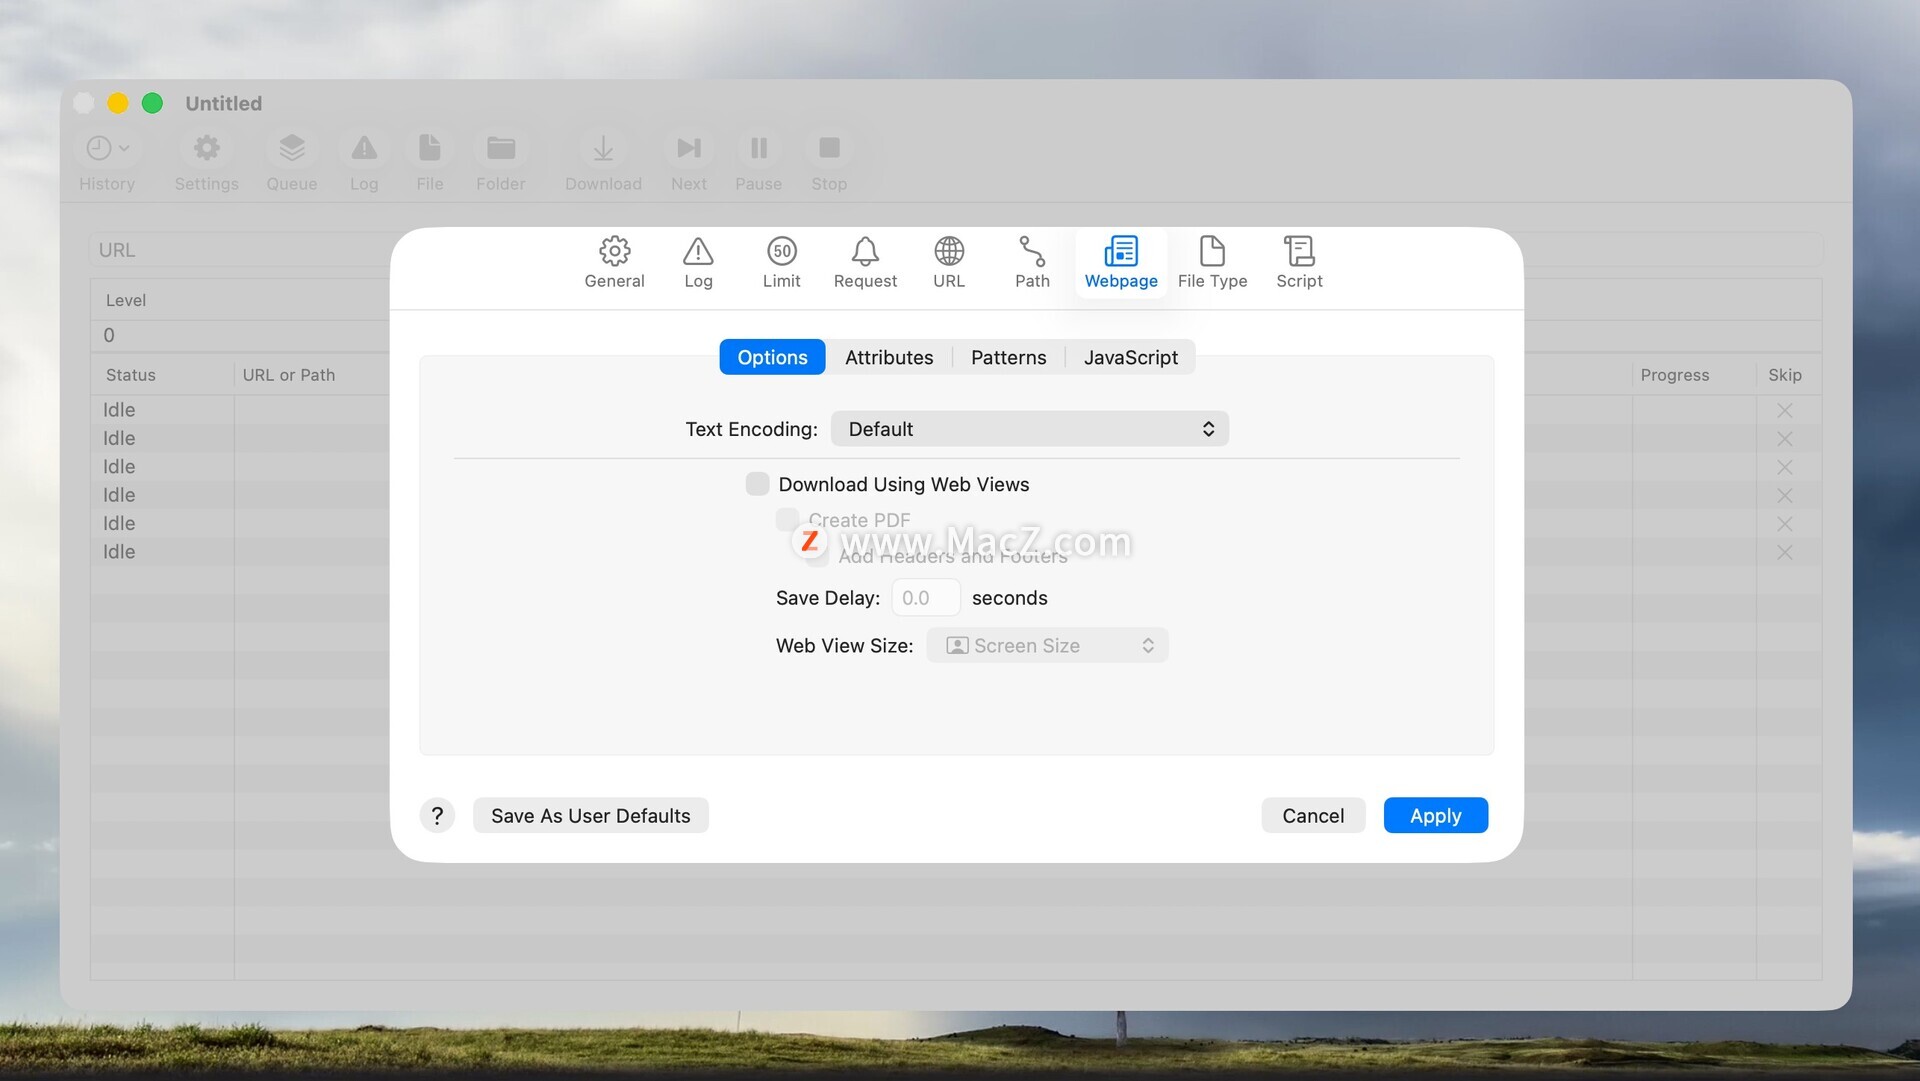
Task: Click the Apply button
Action: click(1435, 816)
